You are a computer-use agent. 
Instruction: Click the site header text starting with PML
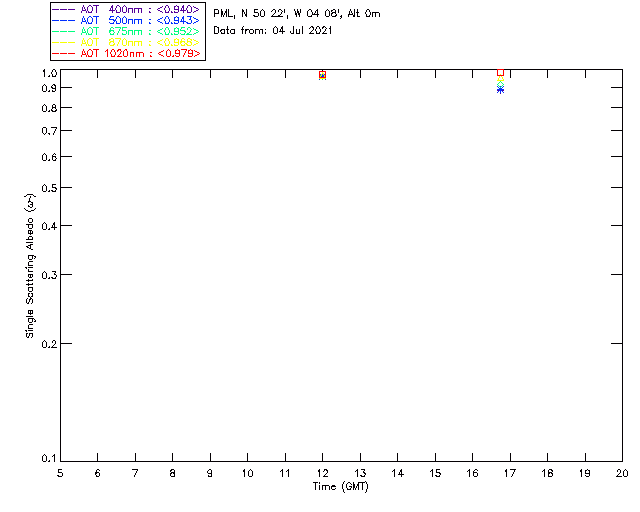click(x=296, y=14)
